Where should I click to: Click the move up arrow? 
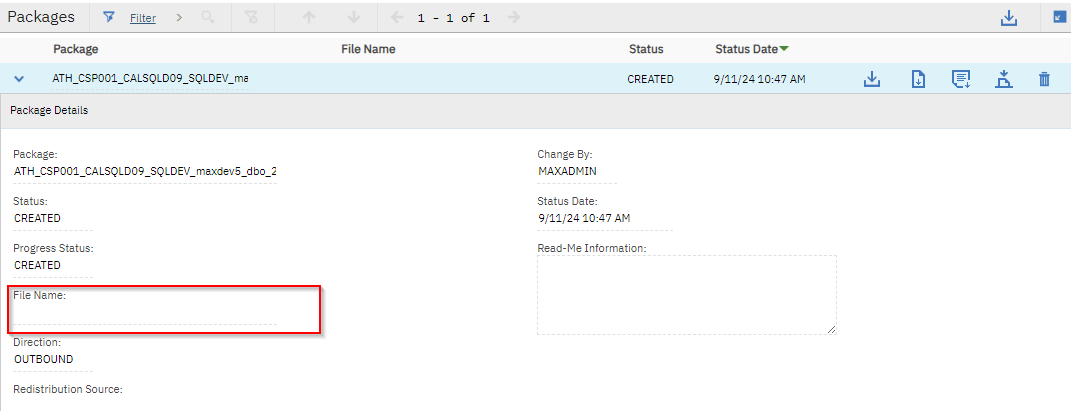310,17
